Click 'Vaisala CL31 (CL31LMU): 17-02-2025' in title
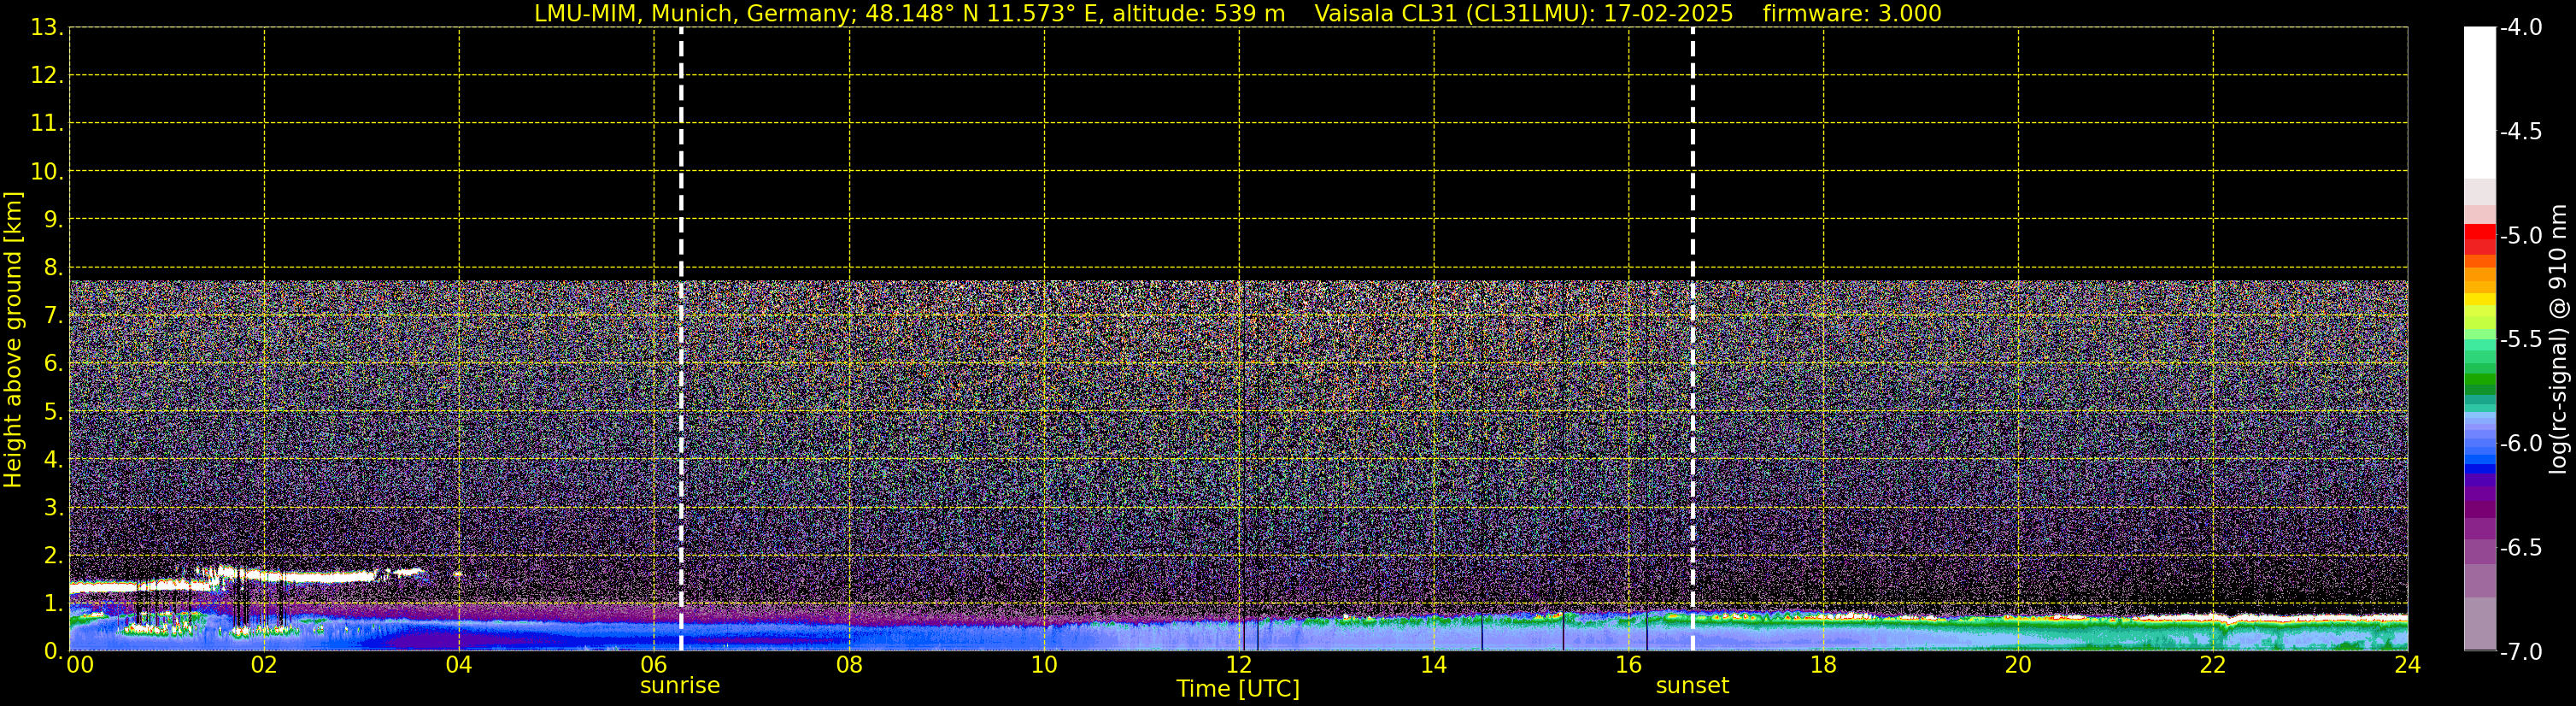The image size is (2576, 706). [x=1524, y=14]
